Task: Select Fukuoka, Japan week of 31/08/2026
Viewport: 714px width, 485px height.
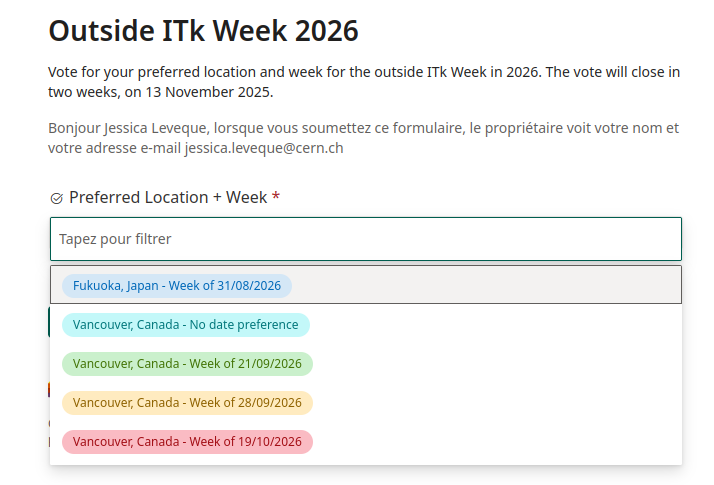Action: point(177,286)
